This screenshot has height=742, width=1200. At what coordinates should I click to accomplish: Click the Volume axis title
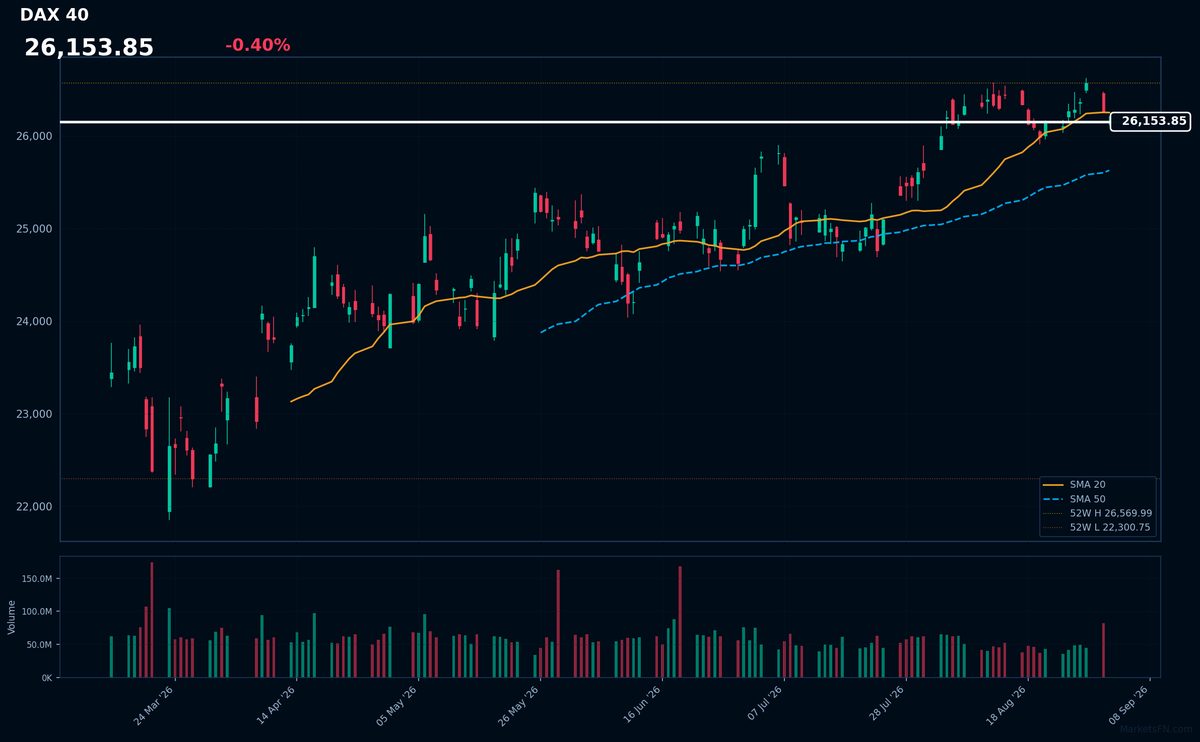[12, 617]
